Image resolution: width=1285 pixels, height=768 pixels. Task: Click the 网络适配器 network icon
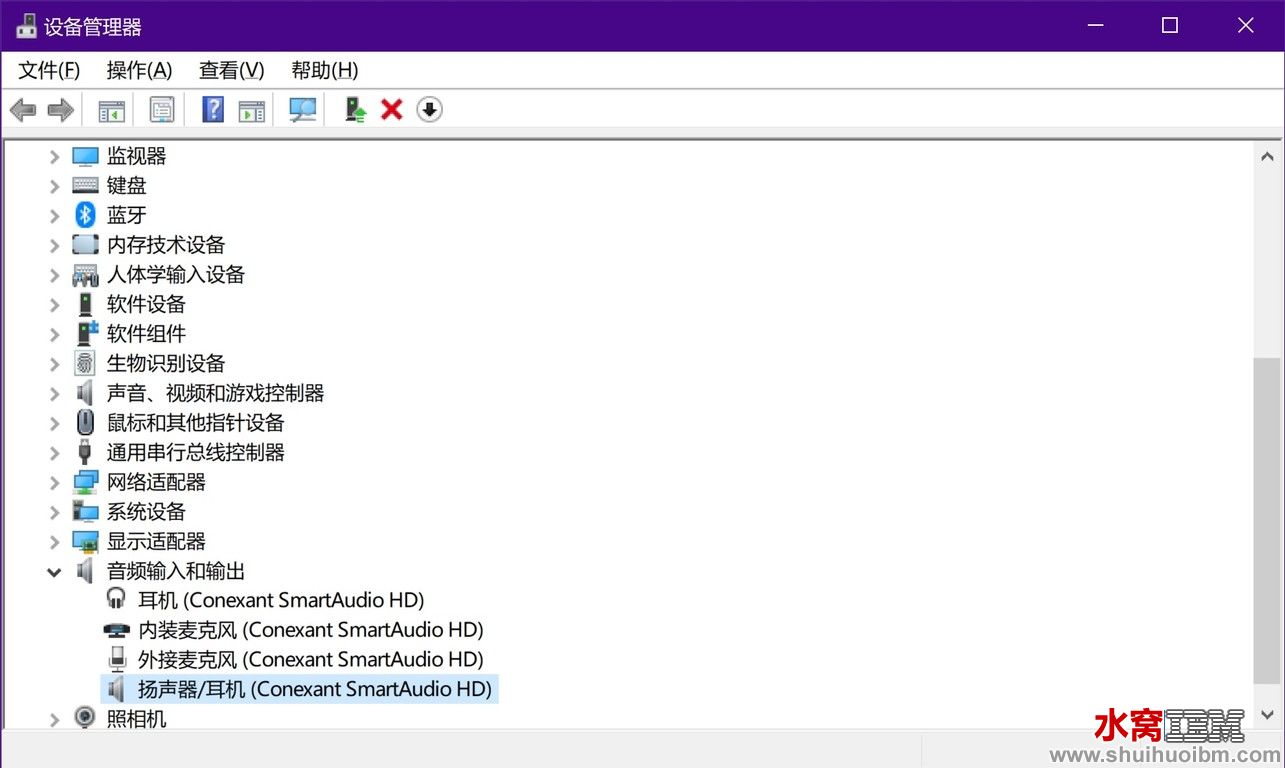point(86,482)
